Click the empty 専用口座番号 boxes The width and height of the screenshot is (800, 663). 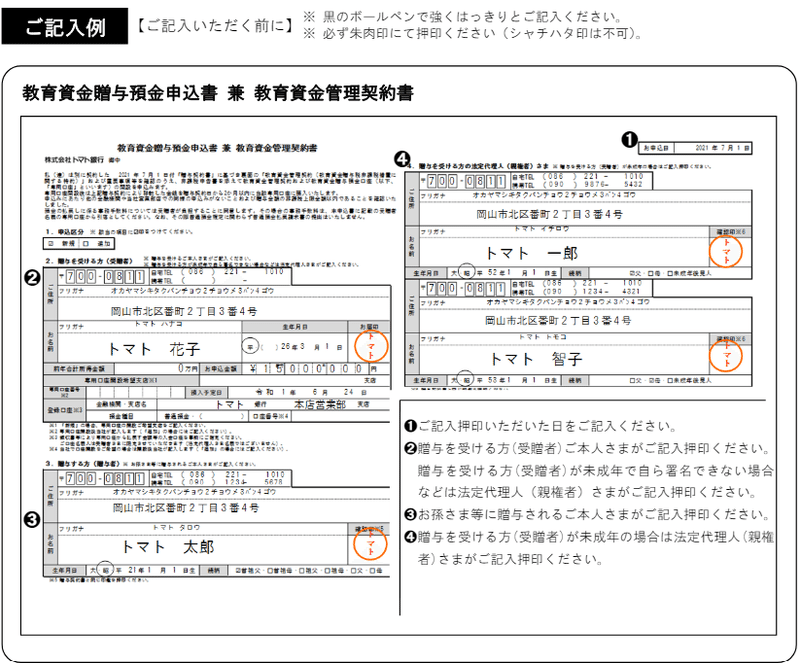pyautogui.click(x=136, y=392)
